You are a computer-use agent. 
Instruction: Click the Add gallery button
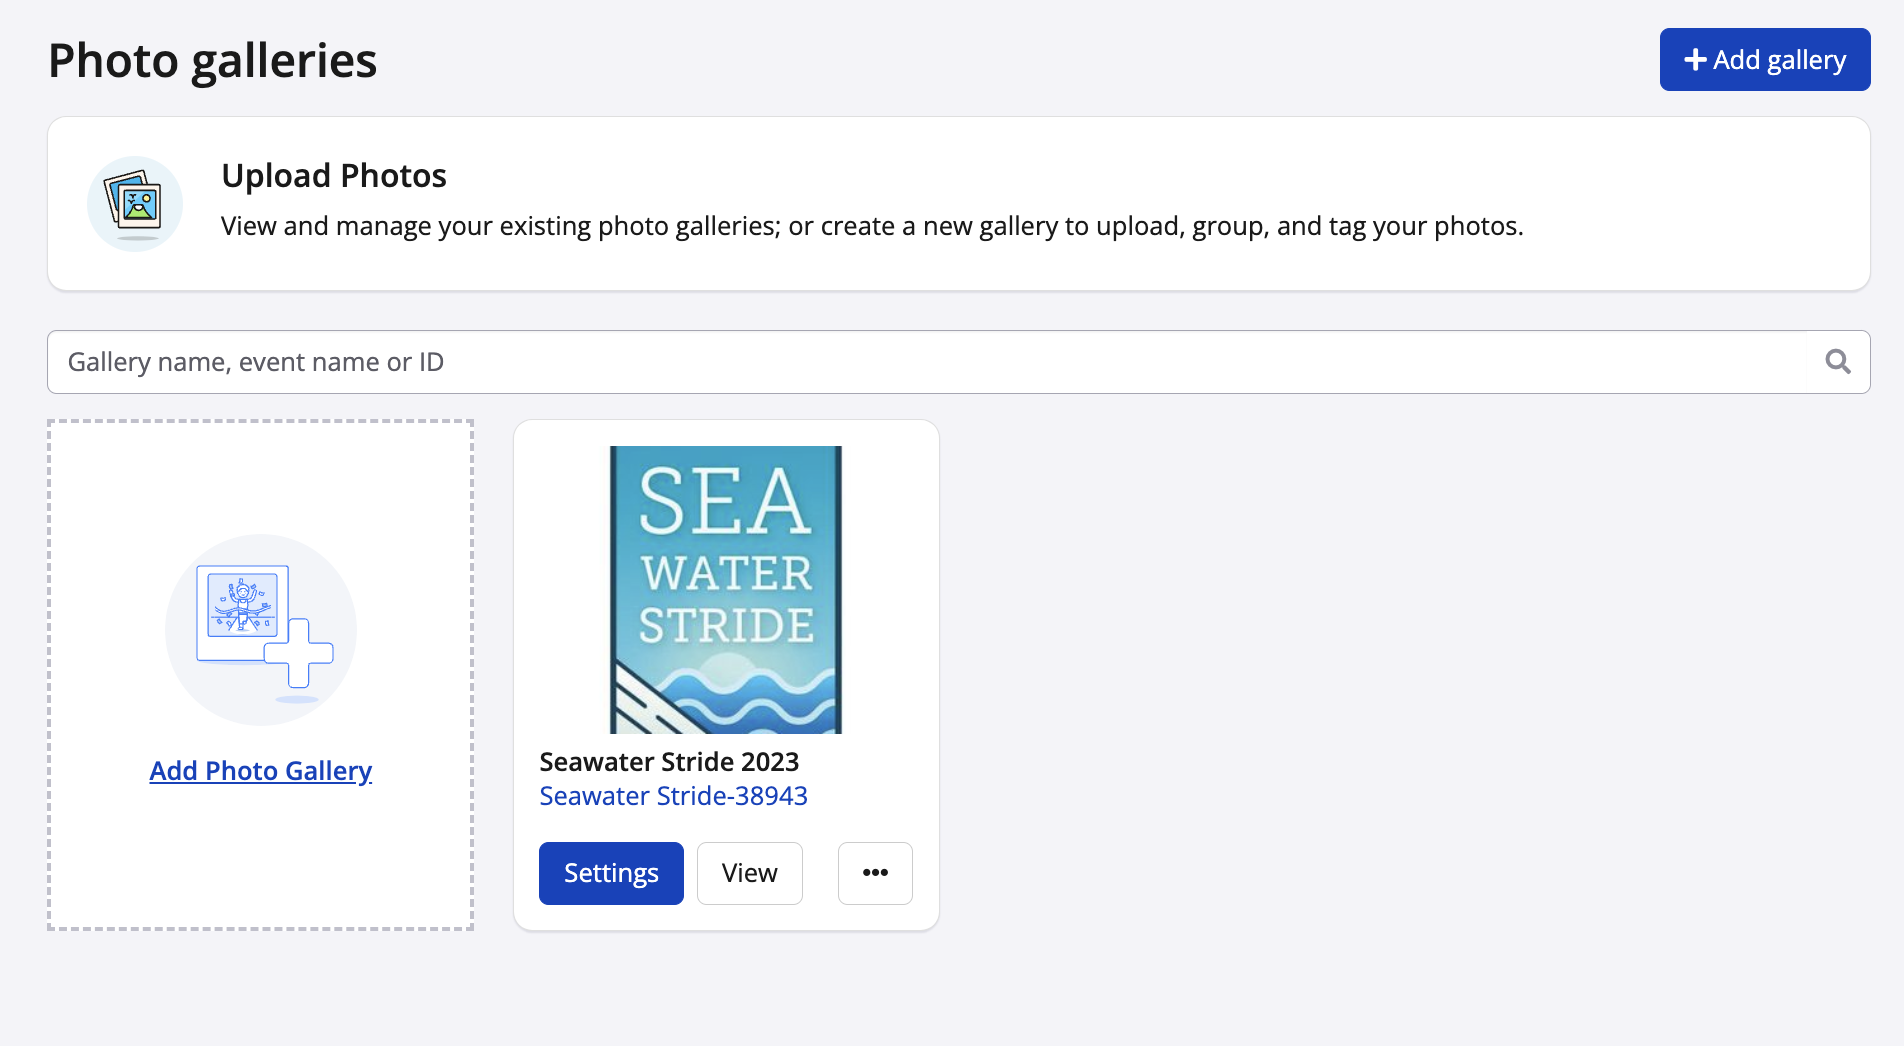1764,60
